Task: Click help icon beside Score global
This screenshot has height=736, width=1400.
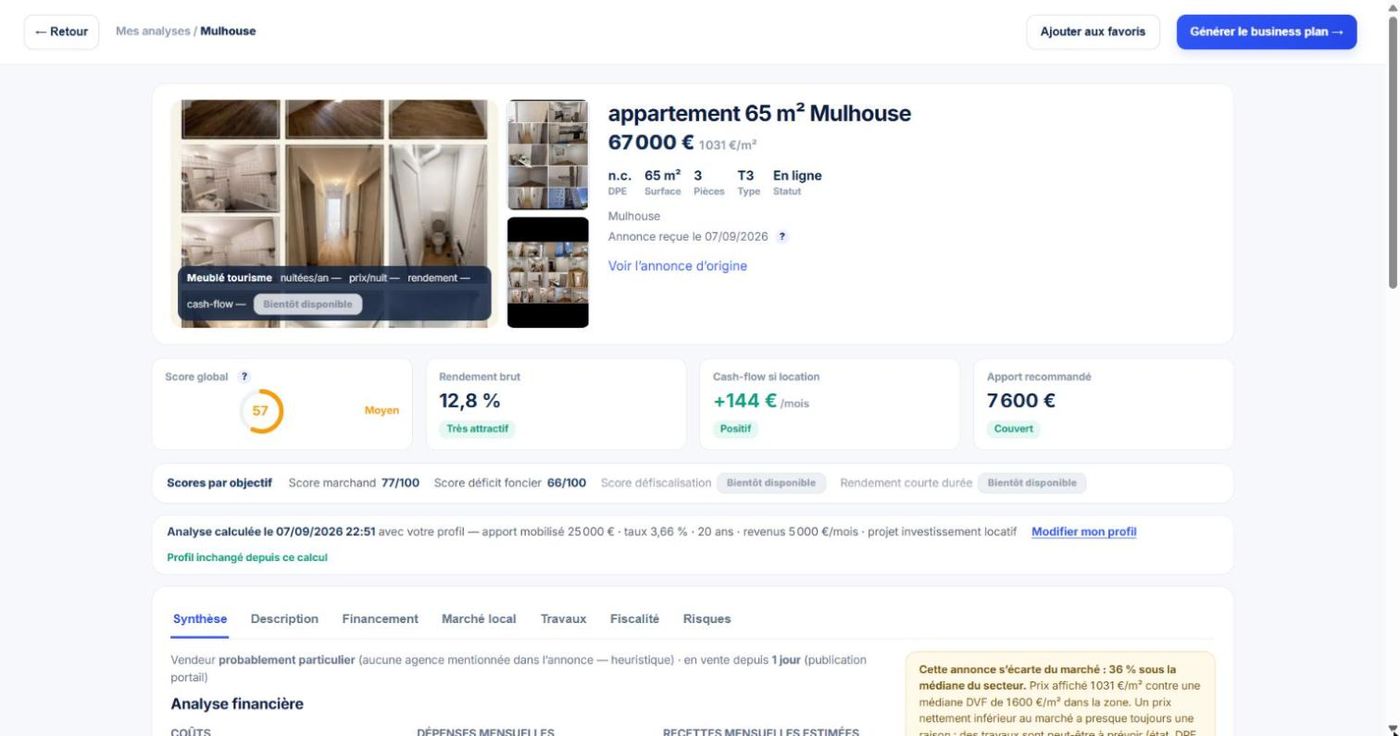Action: [244, 377]
